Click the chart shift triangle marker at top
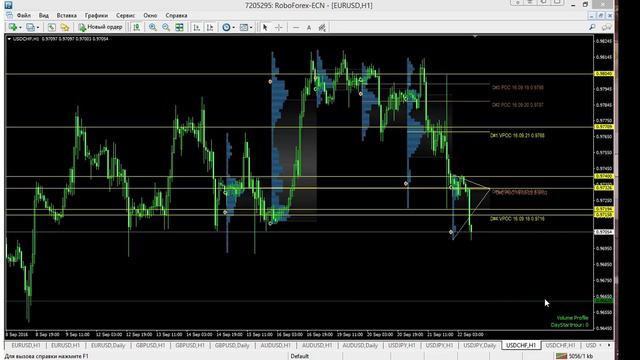Screen dimensions: 640x360 (x=475, y=36)
